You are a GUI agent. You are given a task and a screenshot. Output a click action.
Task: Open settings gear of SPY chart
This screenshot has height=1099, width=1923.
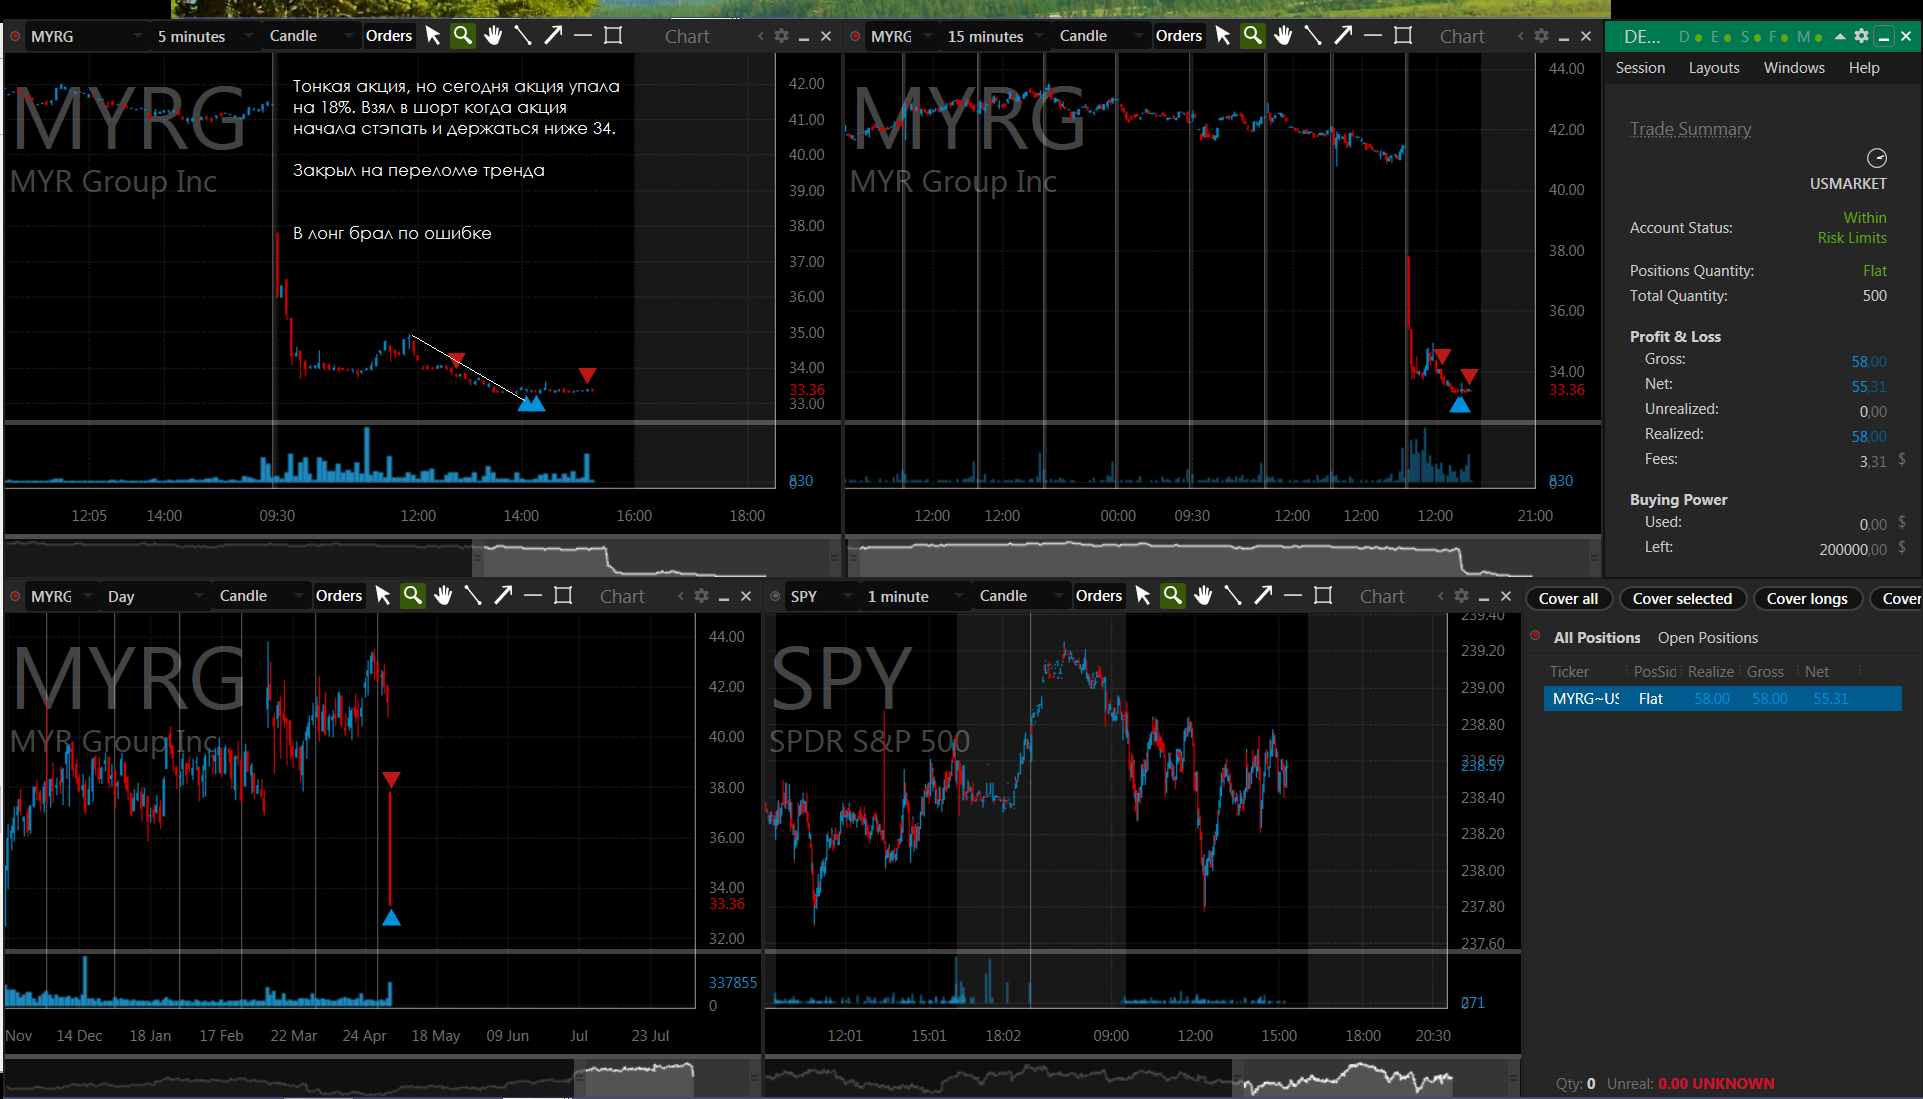click(1462, 596)
